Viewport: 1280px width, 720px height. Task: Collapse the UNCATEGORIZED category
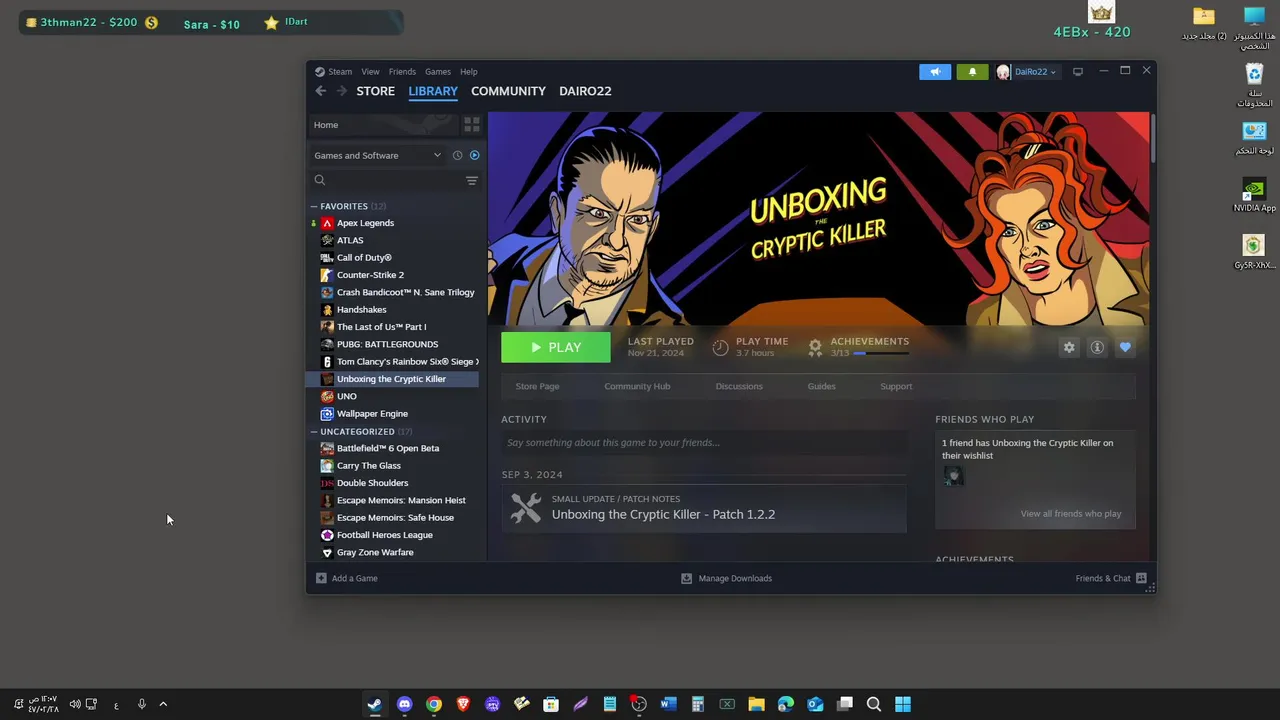click(x=314, y=432)
